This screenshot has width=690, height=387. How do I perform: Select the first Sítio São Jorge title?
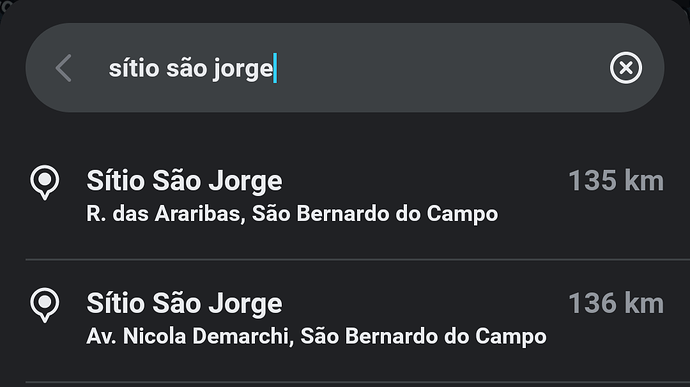[x=184, y=181]
